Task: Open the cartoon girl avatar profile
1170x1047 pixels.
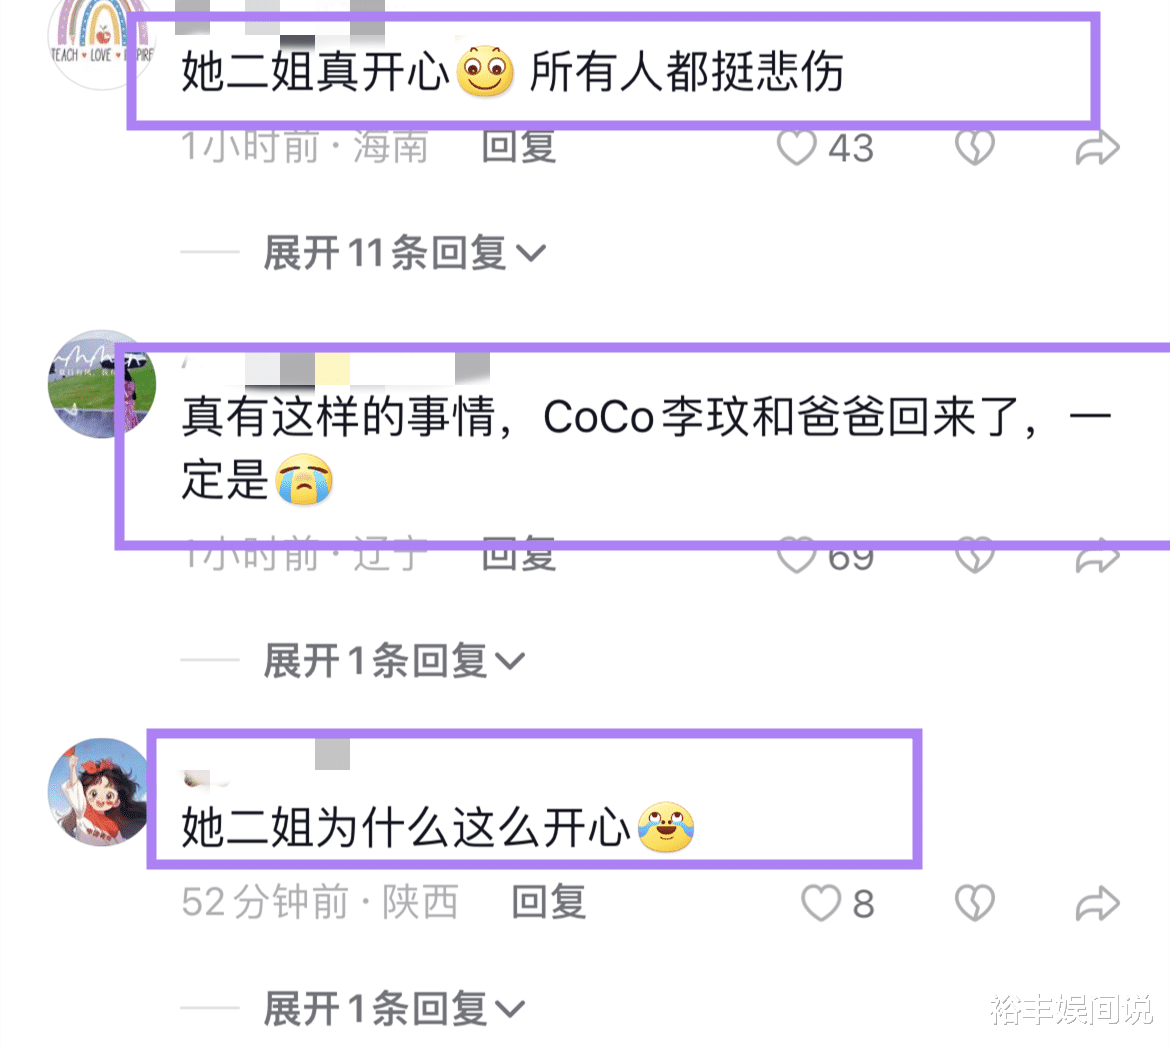Action: (101, 792)
